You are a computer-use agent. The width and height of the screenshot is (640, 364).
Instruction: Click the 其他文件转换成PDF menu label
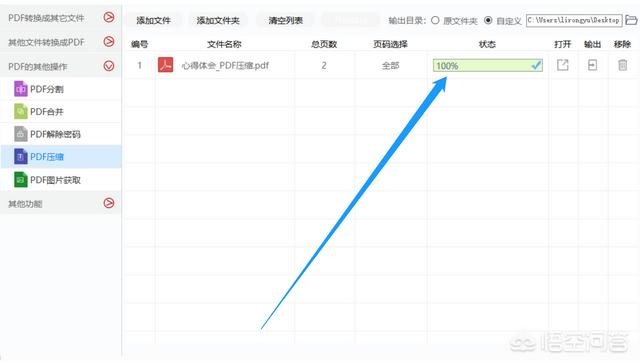(46, 42)
